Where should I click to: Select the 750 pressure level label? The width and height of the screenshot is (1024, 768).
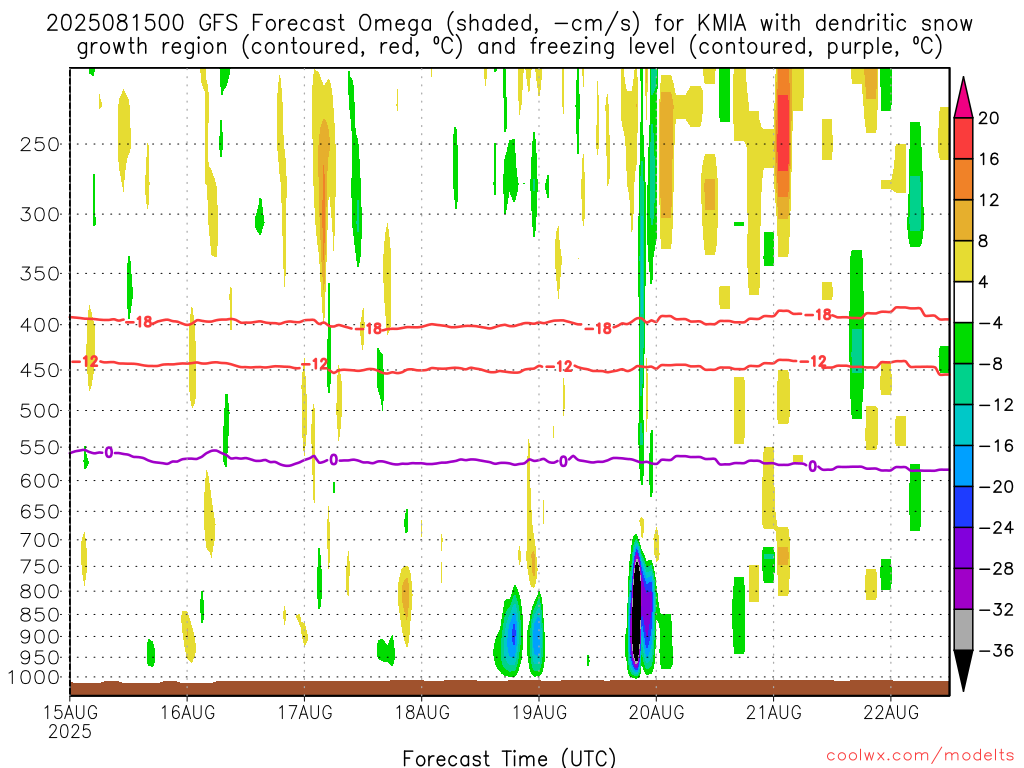click(x=40, y=567)
